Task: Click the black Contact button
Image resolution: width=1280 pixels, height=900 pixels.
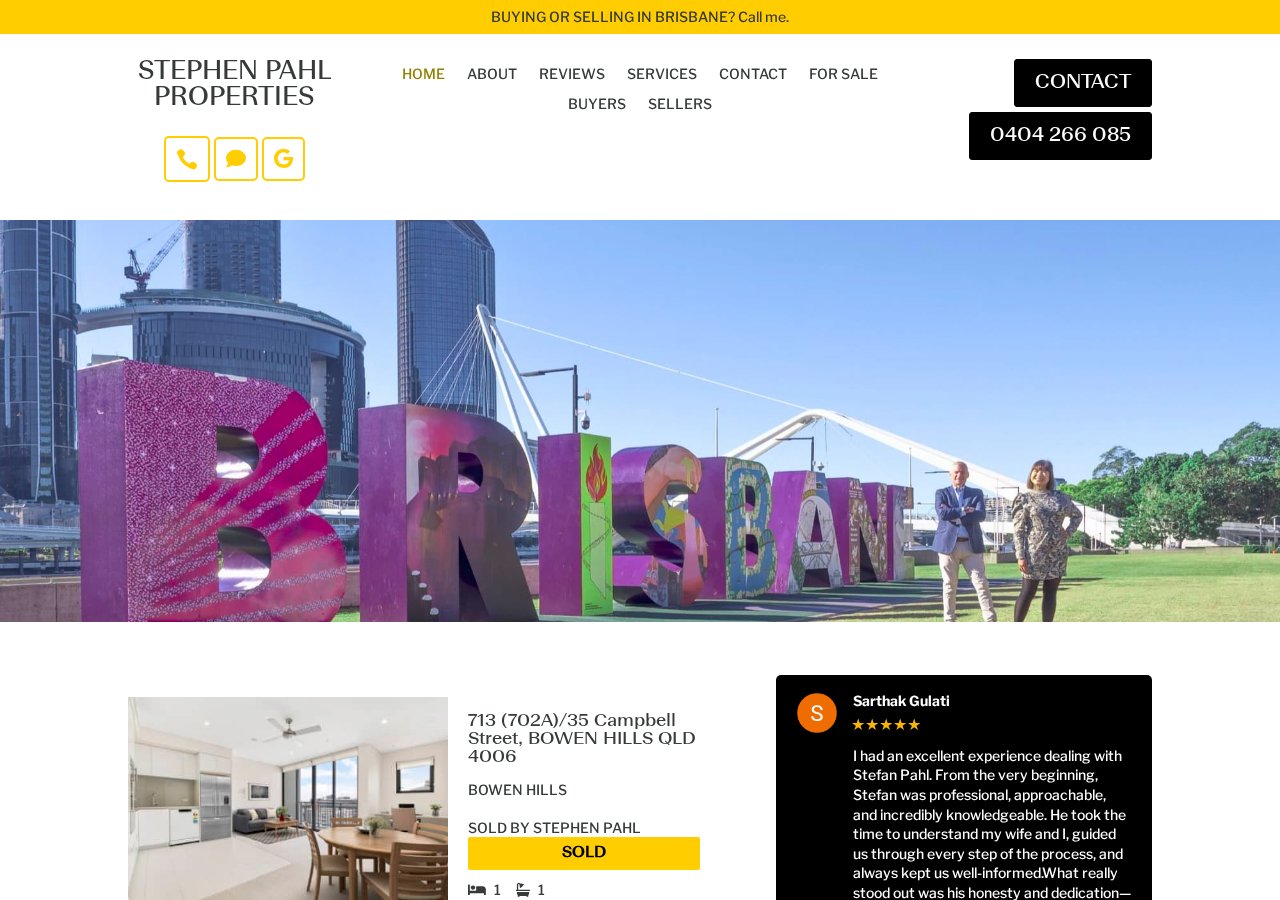Action: [1083, 83]
